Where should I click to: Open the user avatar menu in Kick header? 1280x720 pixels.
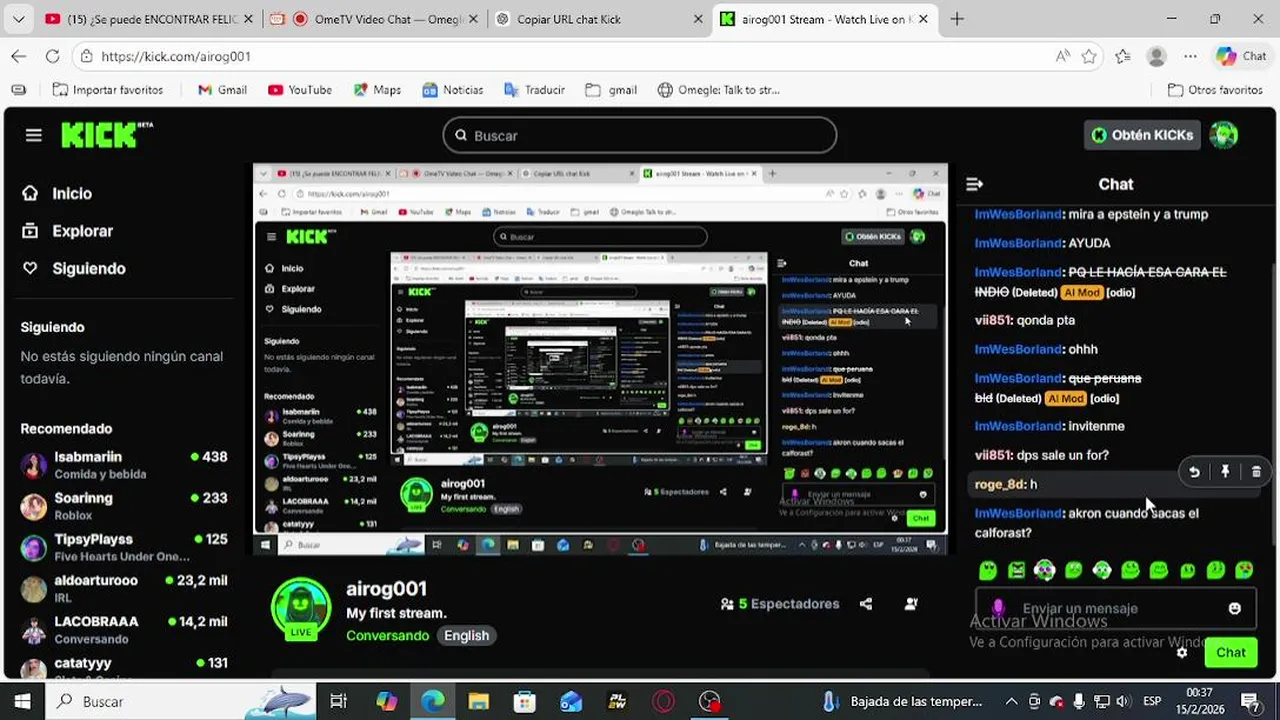pos(1223,135)
